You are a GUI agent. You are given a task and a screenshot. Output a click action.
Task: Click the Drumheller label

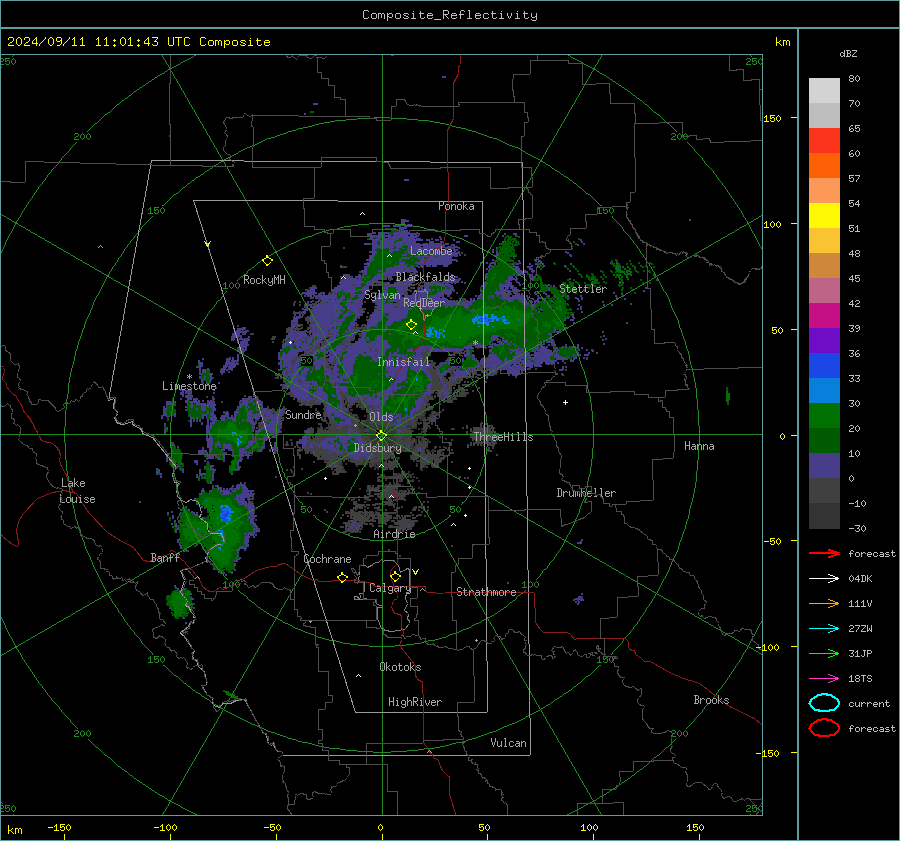pos(586,493)
